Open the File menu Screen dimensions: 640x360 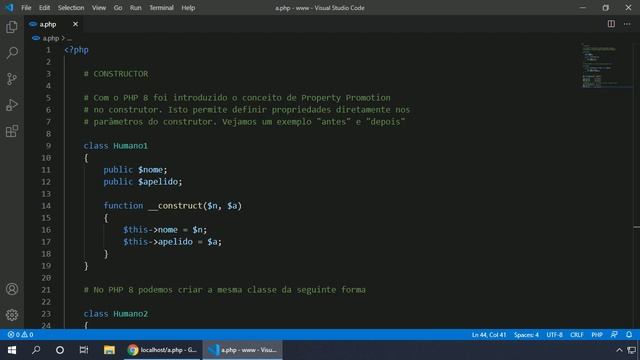26,8
